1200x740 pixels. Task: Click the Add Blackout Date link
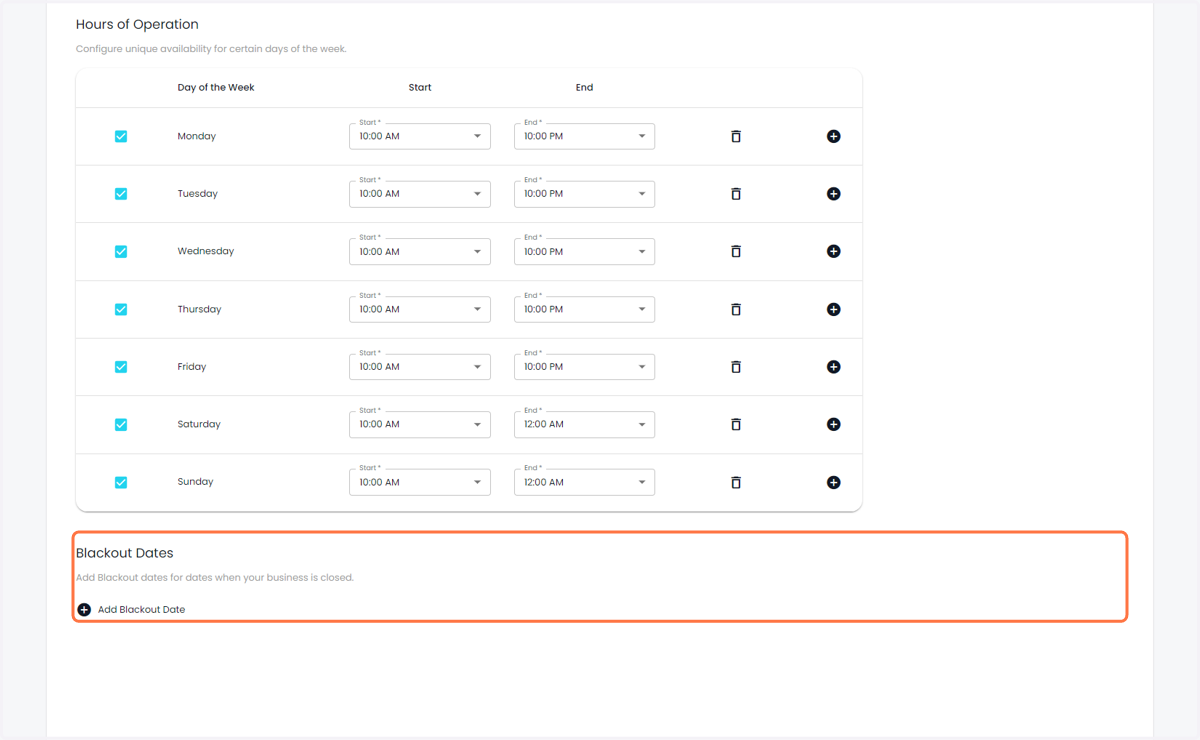141,609
